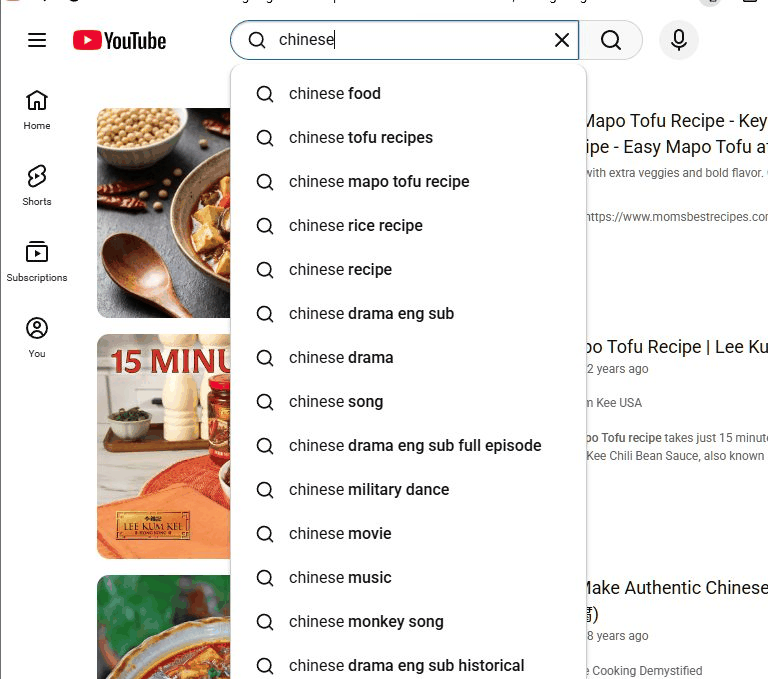Click the magnifier icon beside chinese rice recipe

[265, 226]
